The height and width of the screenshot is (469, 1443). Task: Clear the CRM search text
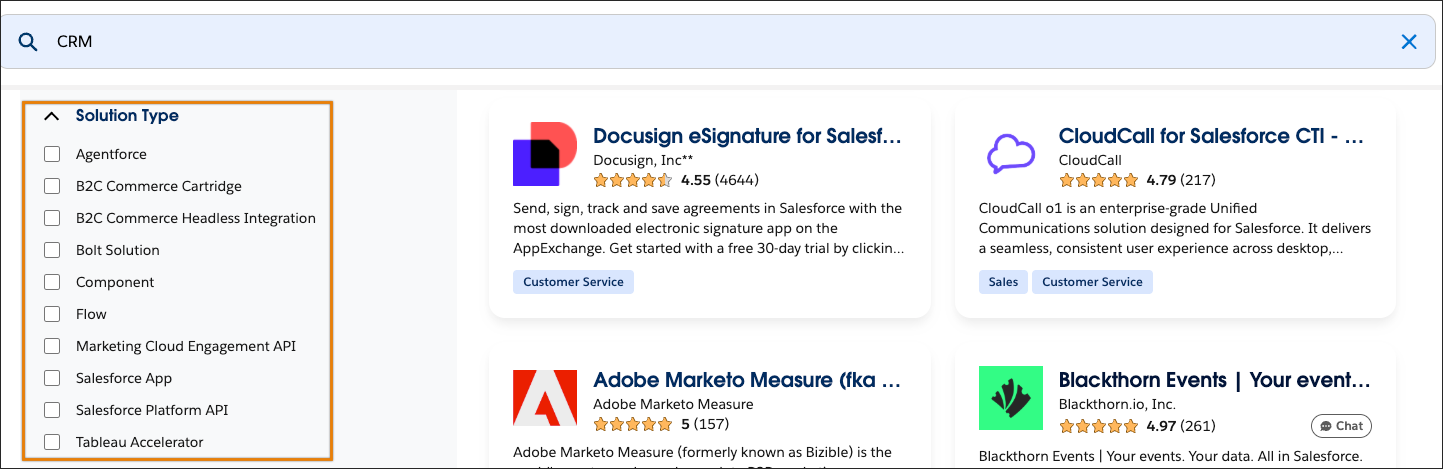click(x=1409, y=42)
